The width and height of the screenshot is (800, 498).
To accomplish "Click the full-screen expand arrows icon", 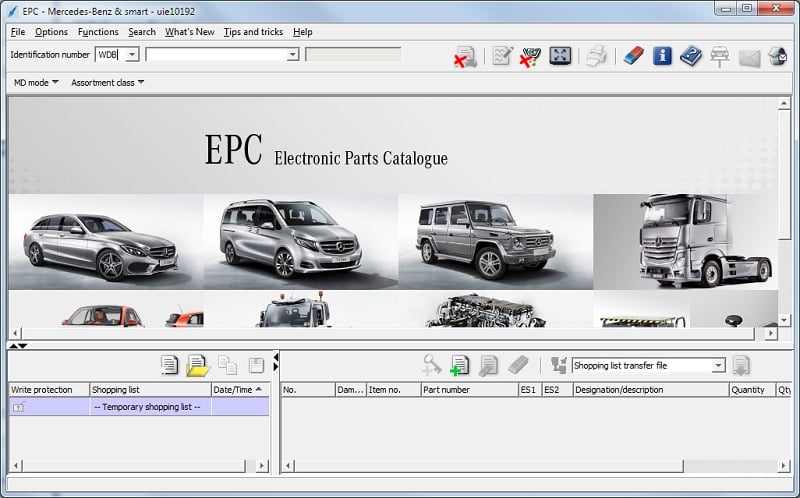I will click(x=561, y=56).
